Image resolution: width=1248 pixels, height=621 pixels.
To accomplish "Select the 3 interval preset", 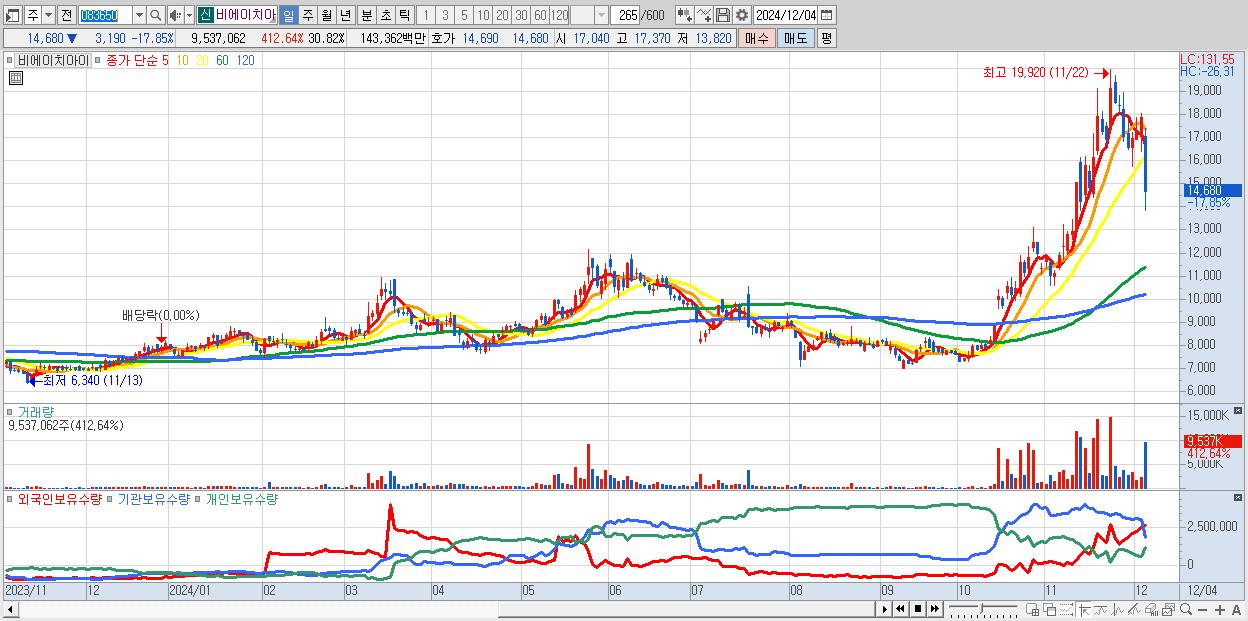I will [444, 15].
